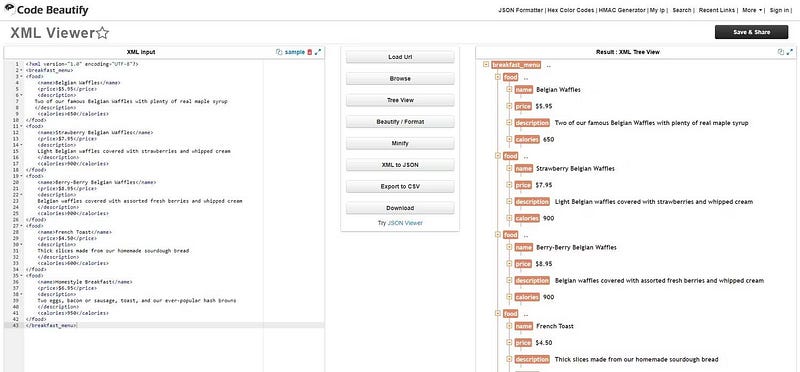The width and height of the screenshot is (800, 372).
Task: Click the Beautify / Format button
Action: click(400, 122)
